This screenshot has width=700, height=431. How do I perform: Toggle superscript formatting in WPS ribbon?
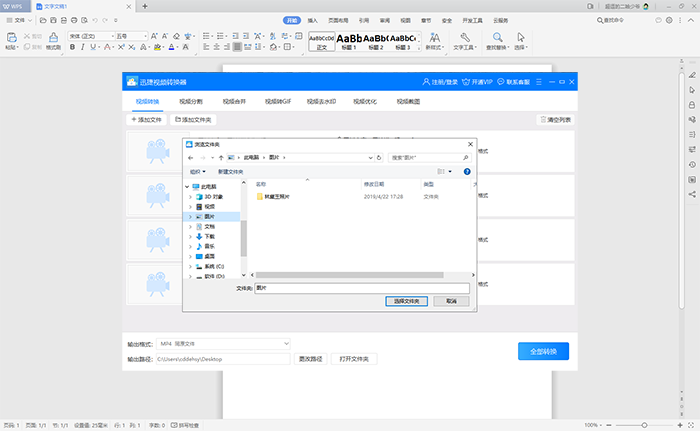coord(121,47)
